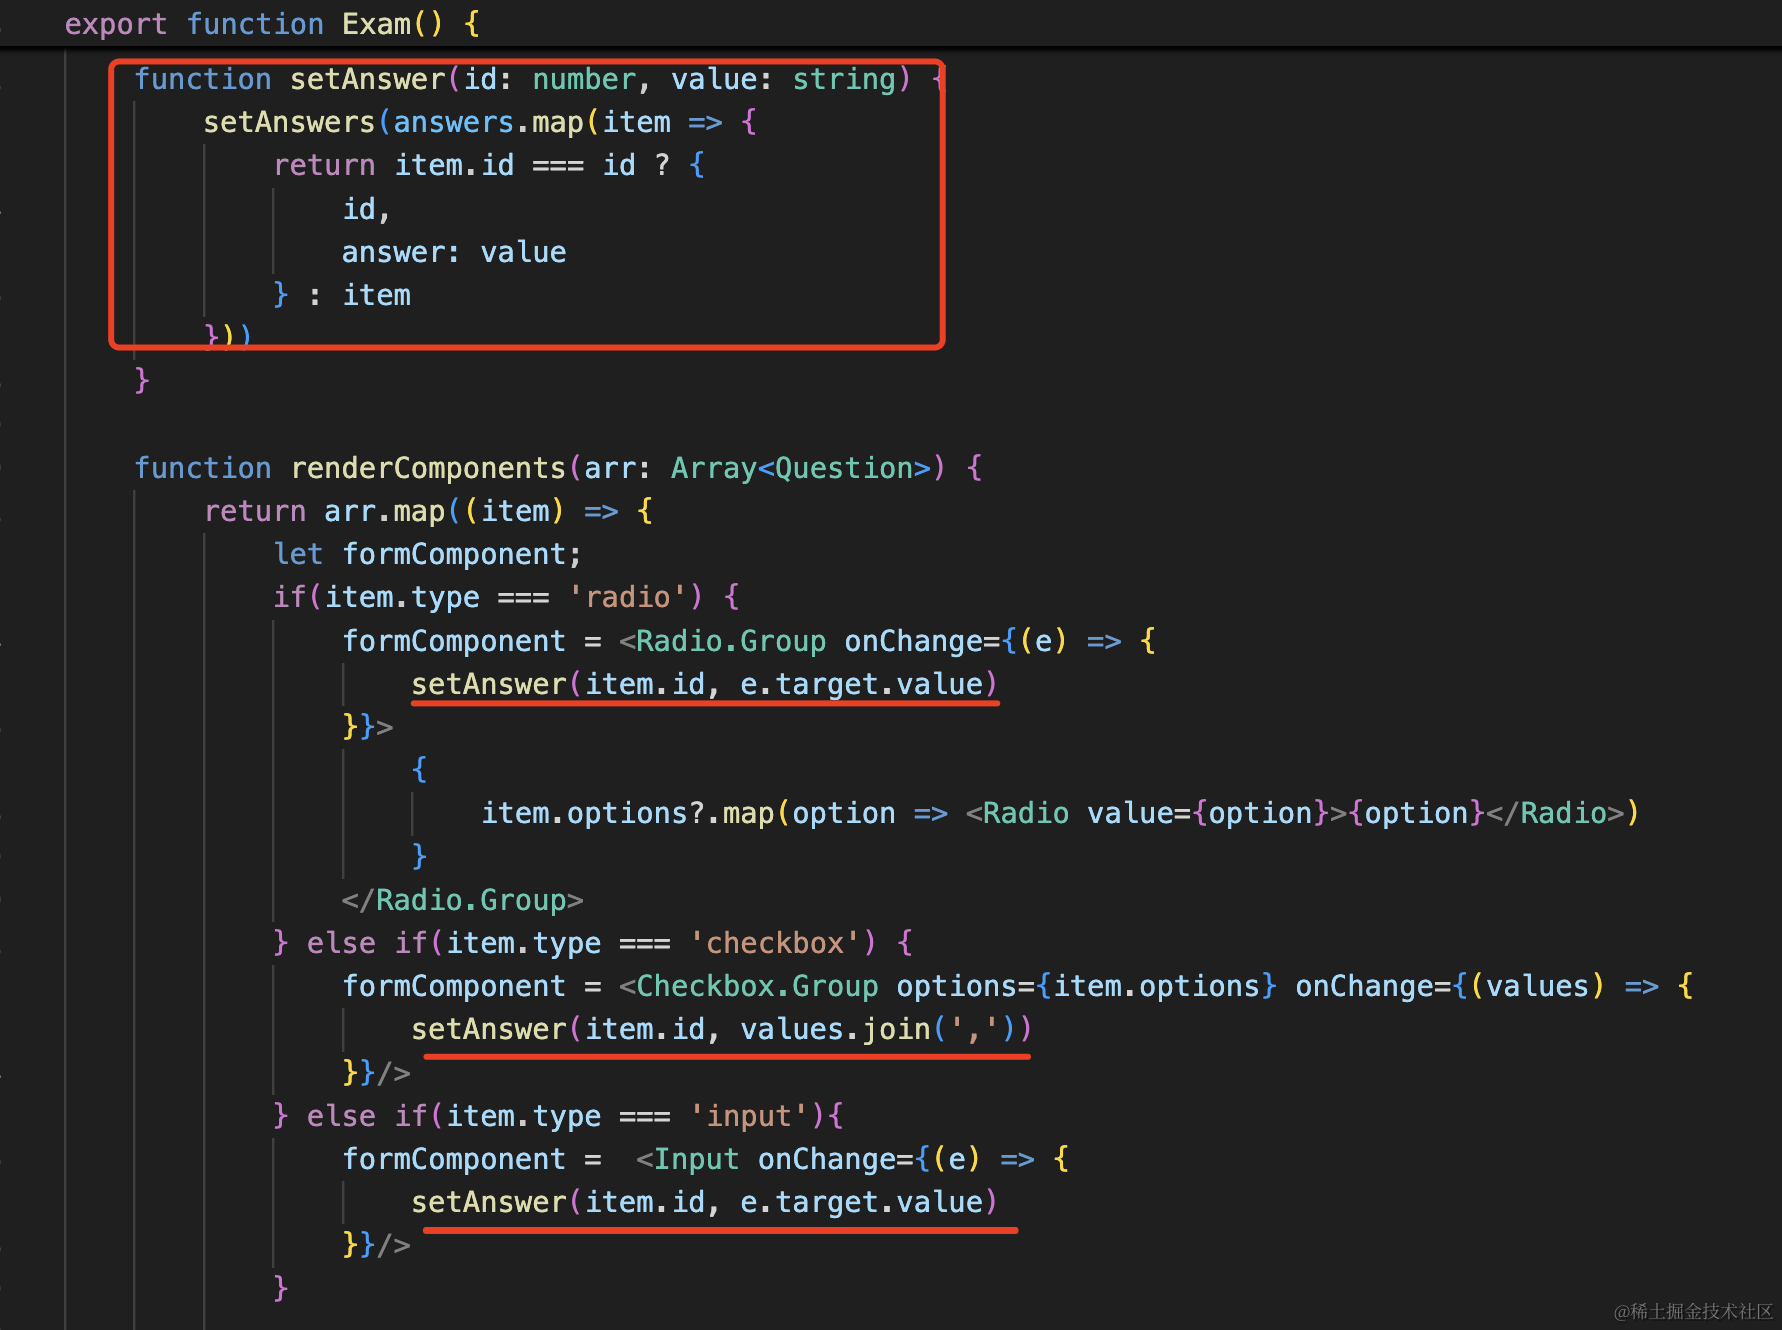Image resolution: width=1782 pixels, height=1330 pixels.
Task: Click the number type annotation
Action: [x=584, y=79]
